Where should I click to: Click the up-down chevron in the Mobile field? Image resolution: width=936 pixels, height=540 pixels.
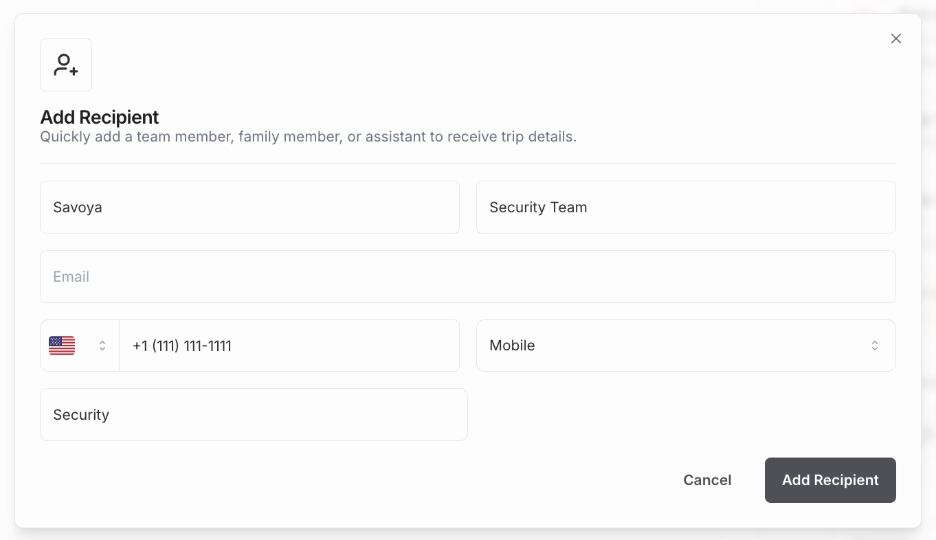click(x=874, y=346)
